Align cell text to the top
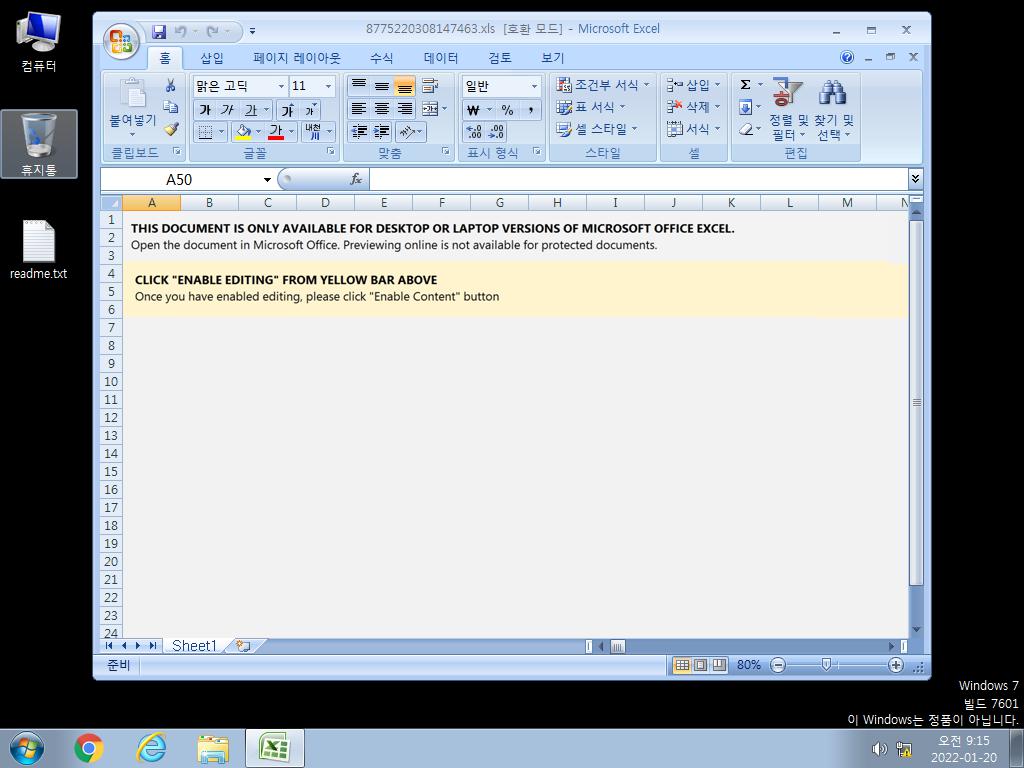 (359, 86)
